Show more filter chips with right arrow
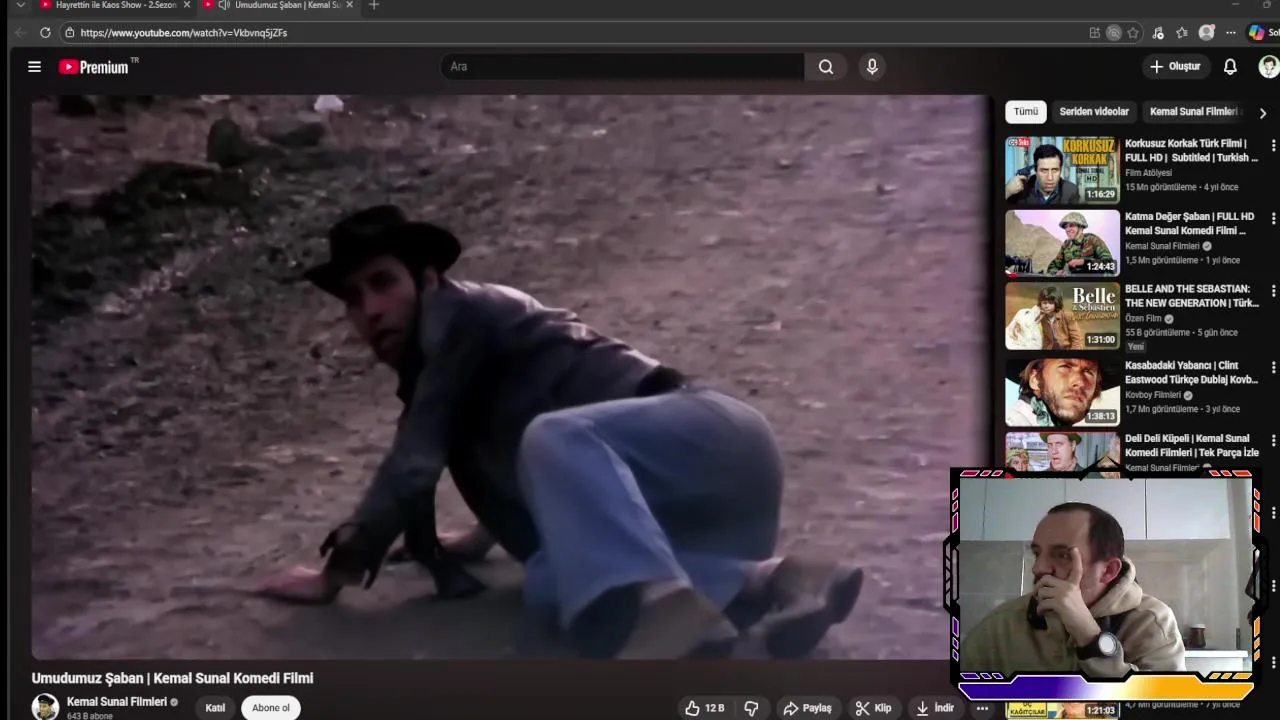 click(1262, 113)
